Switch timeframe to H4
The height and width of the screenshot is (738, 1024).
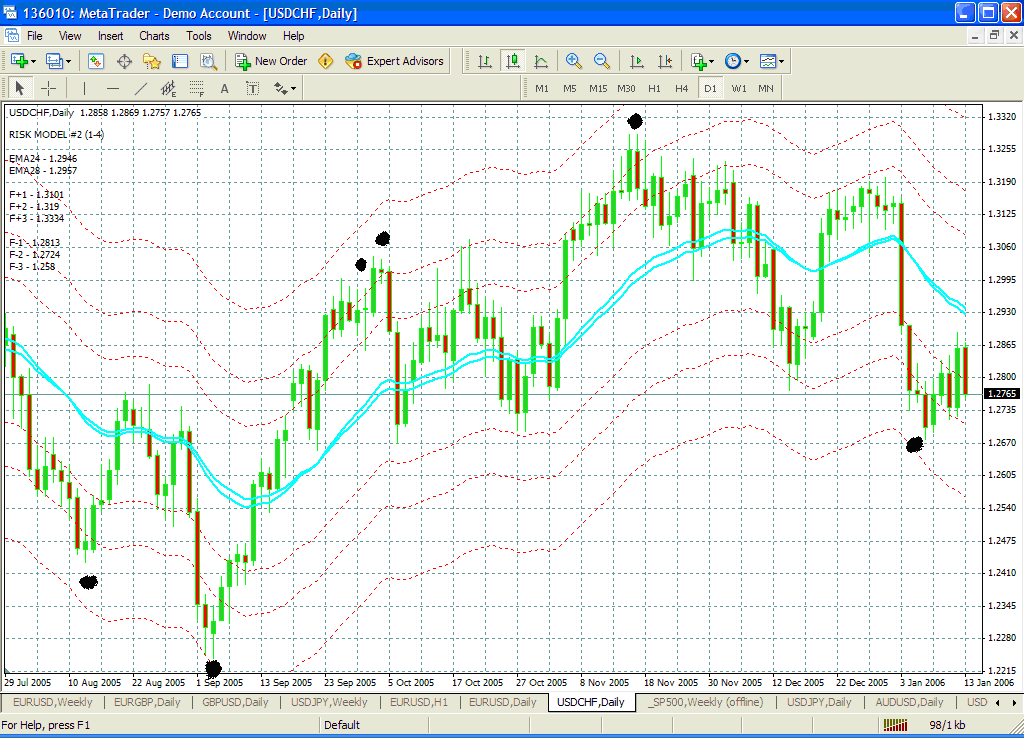point(682,88)
